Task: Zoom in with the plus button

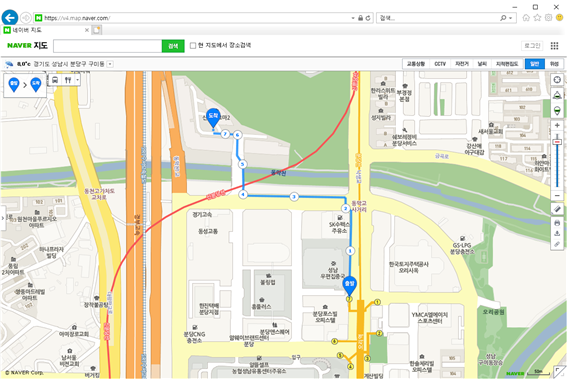Action: tap(557, 125)
